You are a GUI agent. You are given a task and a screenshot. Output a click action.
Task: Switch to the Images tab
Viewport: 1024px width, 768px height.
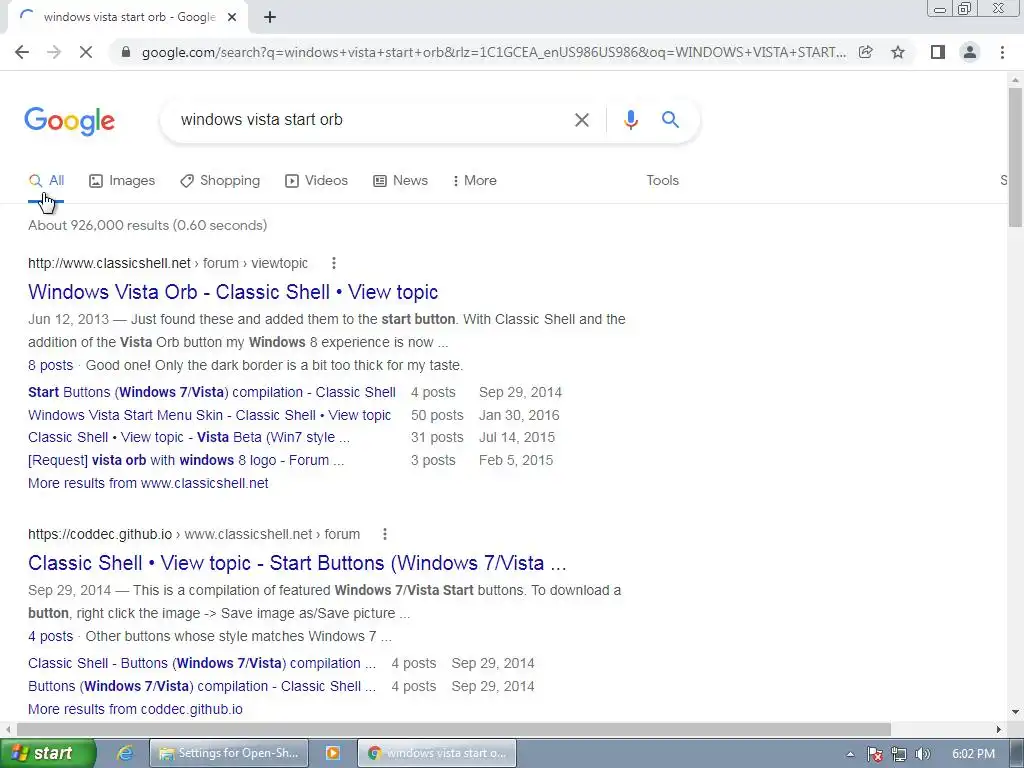(122, 181)
